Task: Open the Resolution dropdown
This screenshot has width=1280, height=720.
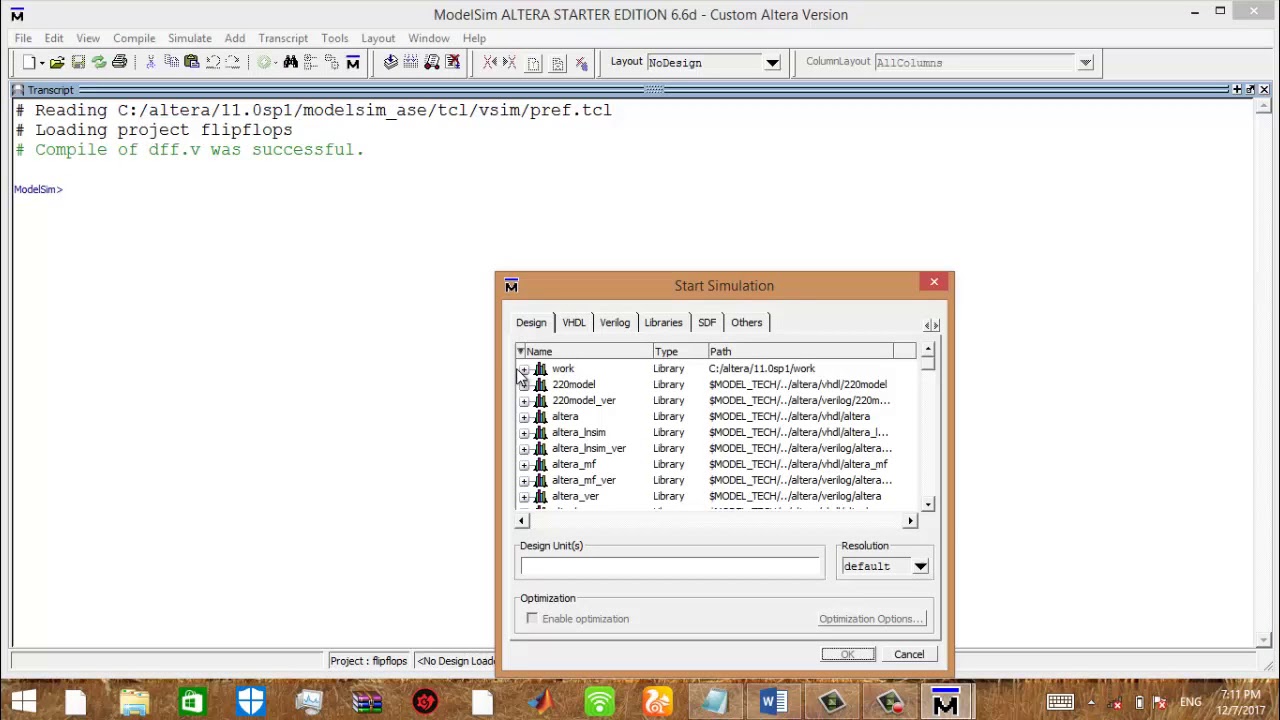Action: (x=920, y=566)
